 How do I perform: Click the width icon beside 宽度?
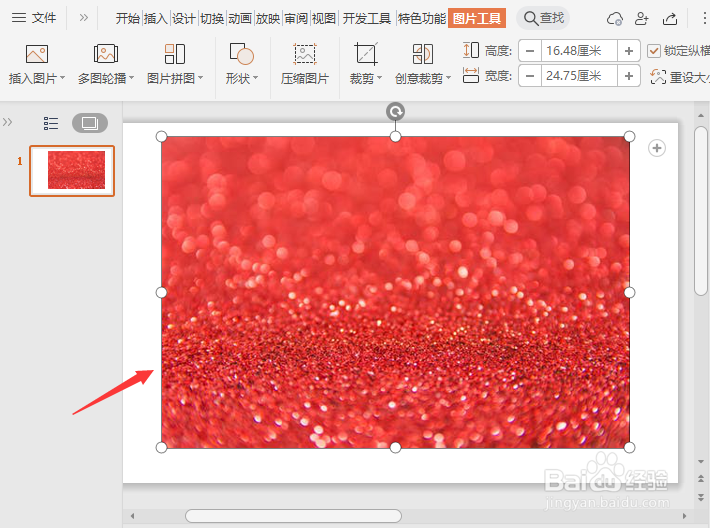pos(471,75)
